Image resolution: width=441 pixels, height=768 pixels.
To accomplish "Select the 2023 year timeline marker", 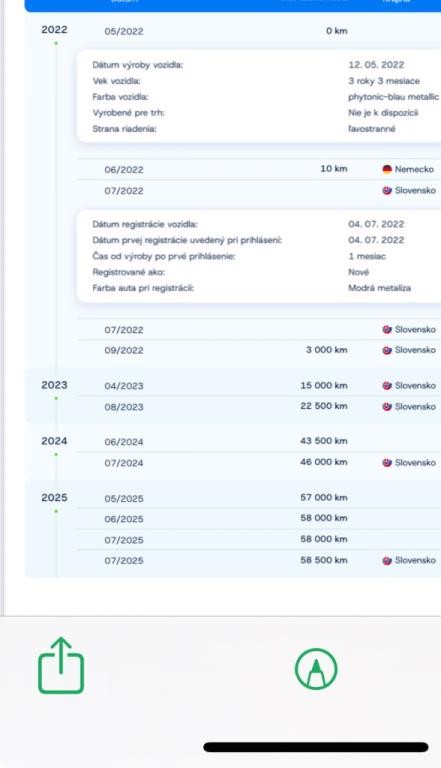I will [54, 385].
